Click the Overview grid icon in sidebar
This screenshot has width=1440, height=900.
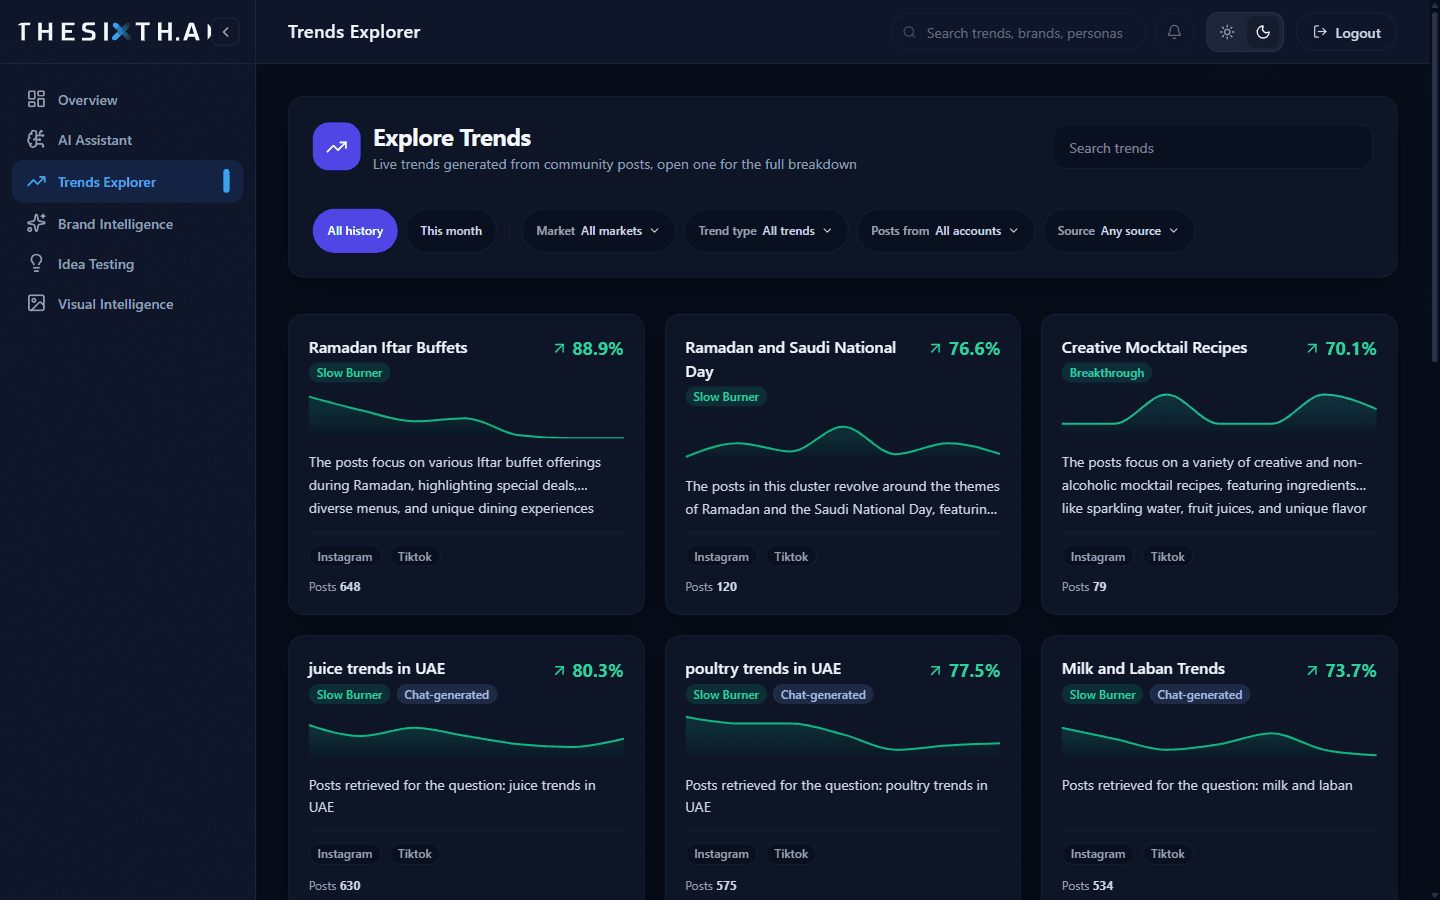tap(36, 99)
